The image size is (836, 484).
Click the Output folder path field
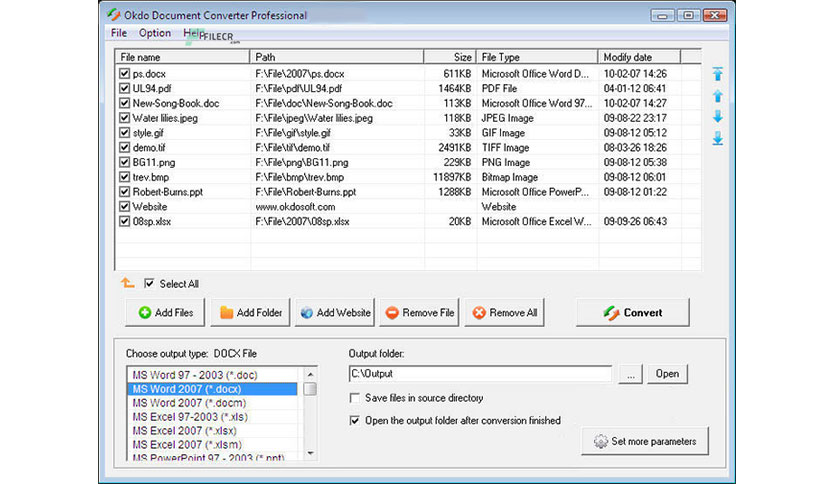point(480,374)
